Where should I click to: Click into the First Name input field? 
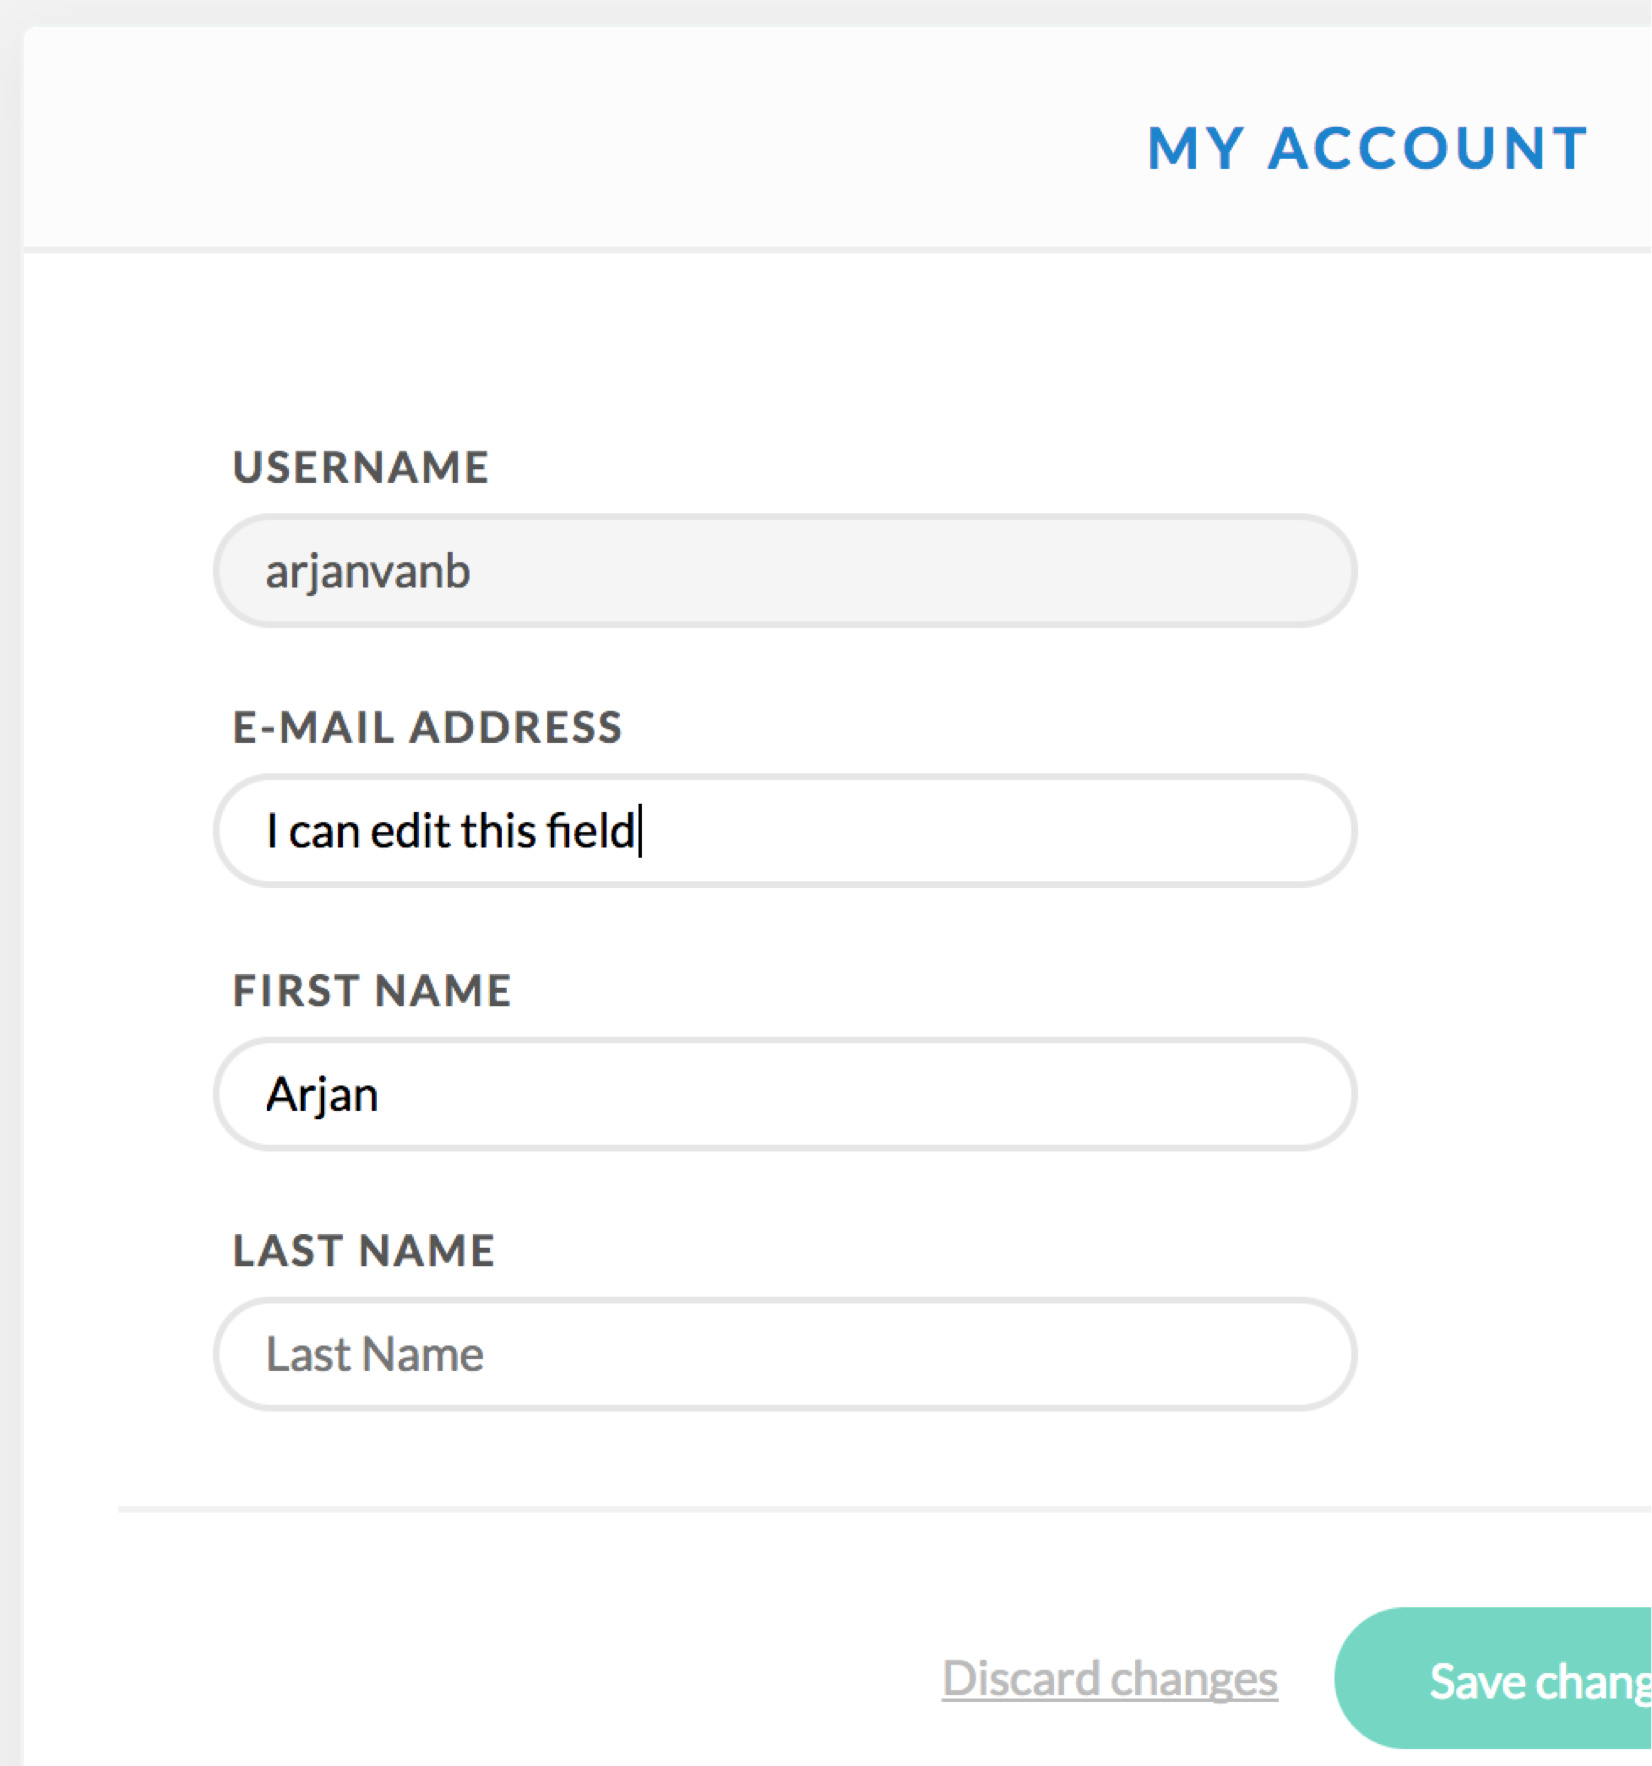[785, 1094]
